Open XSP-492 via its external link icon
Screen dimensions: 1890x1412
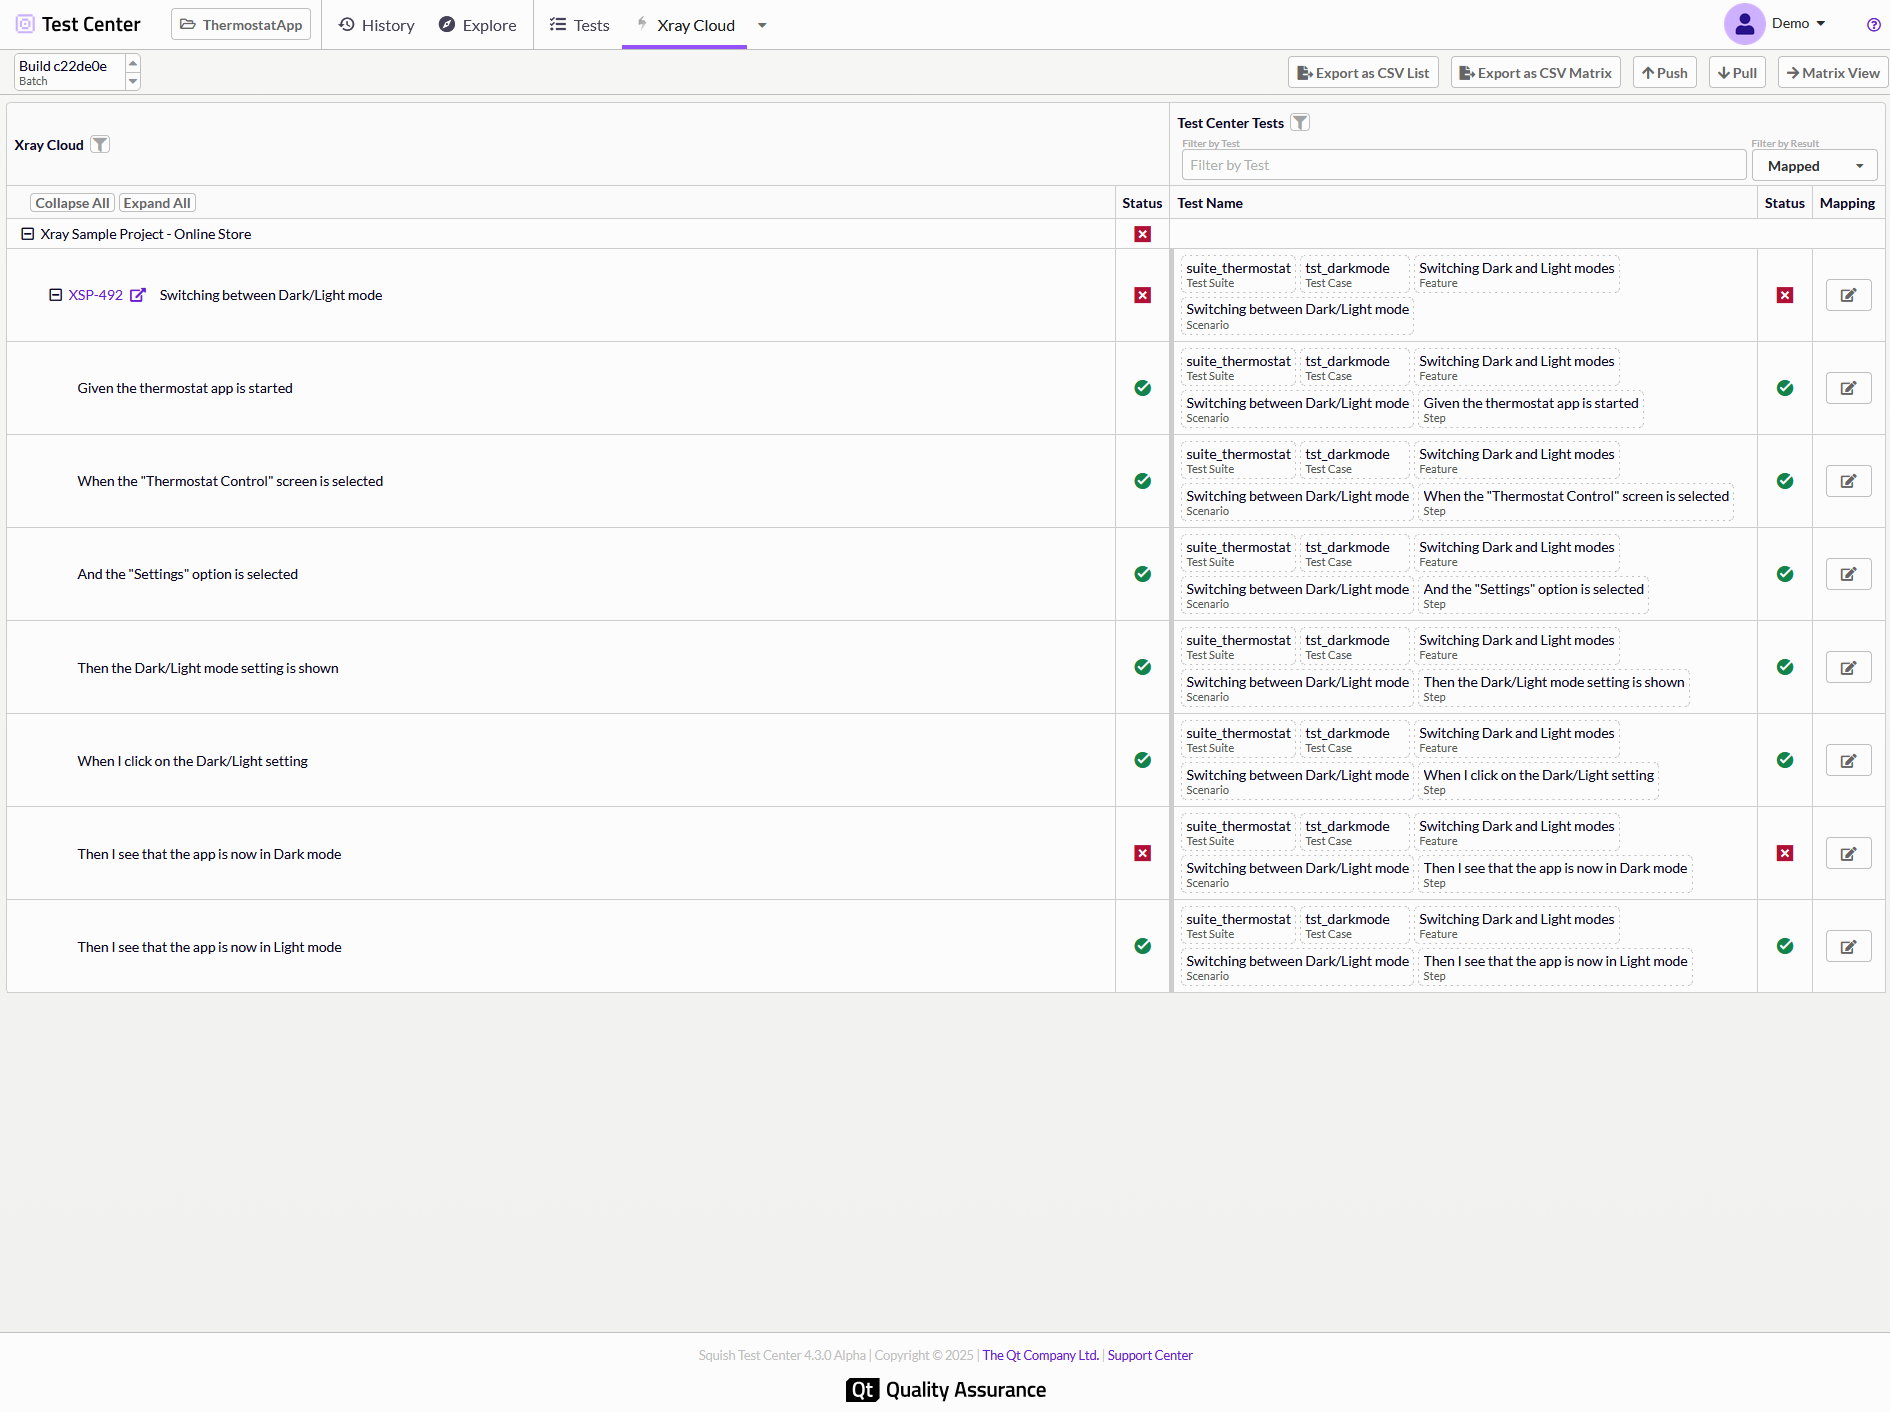(138, 294)
